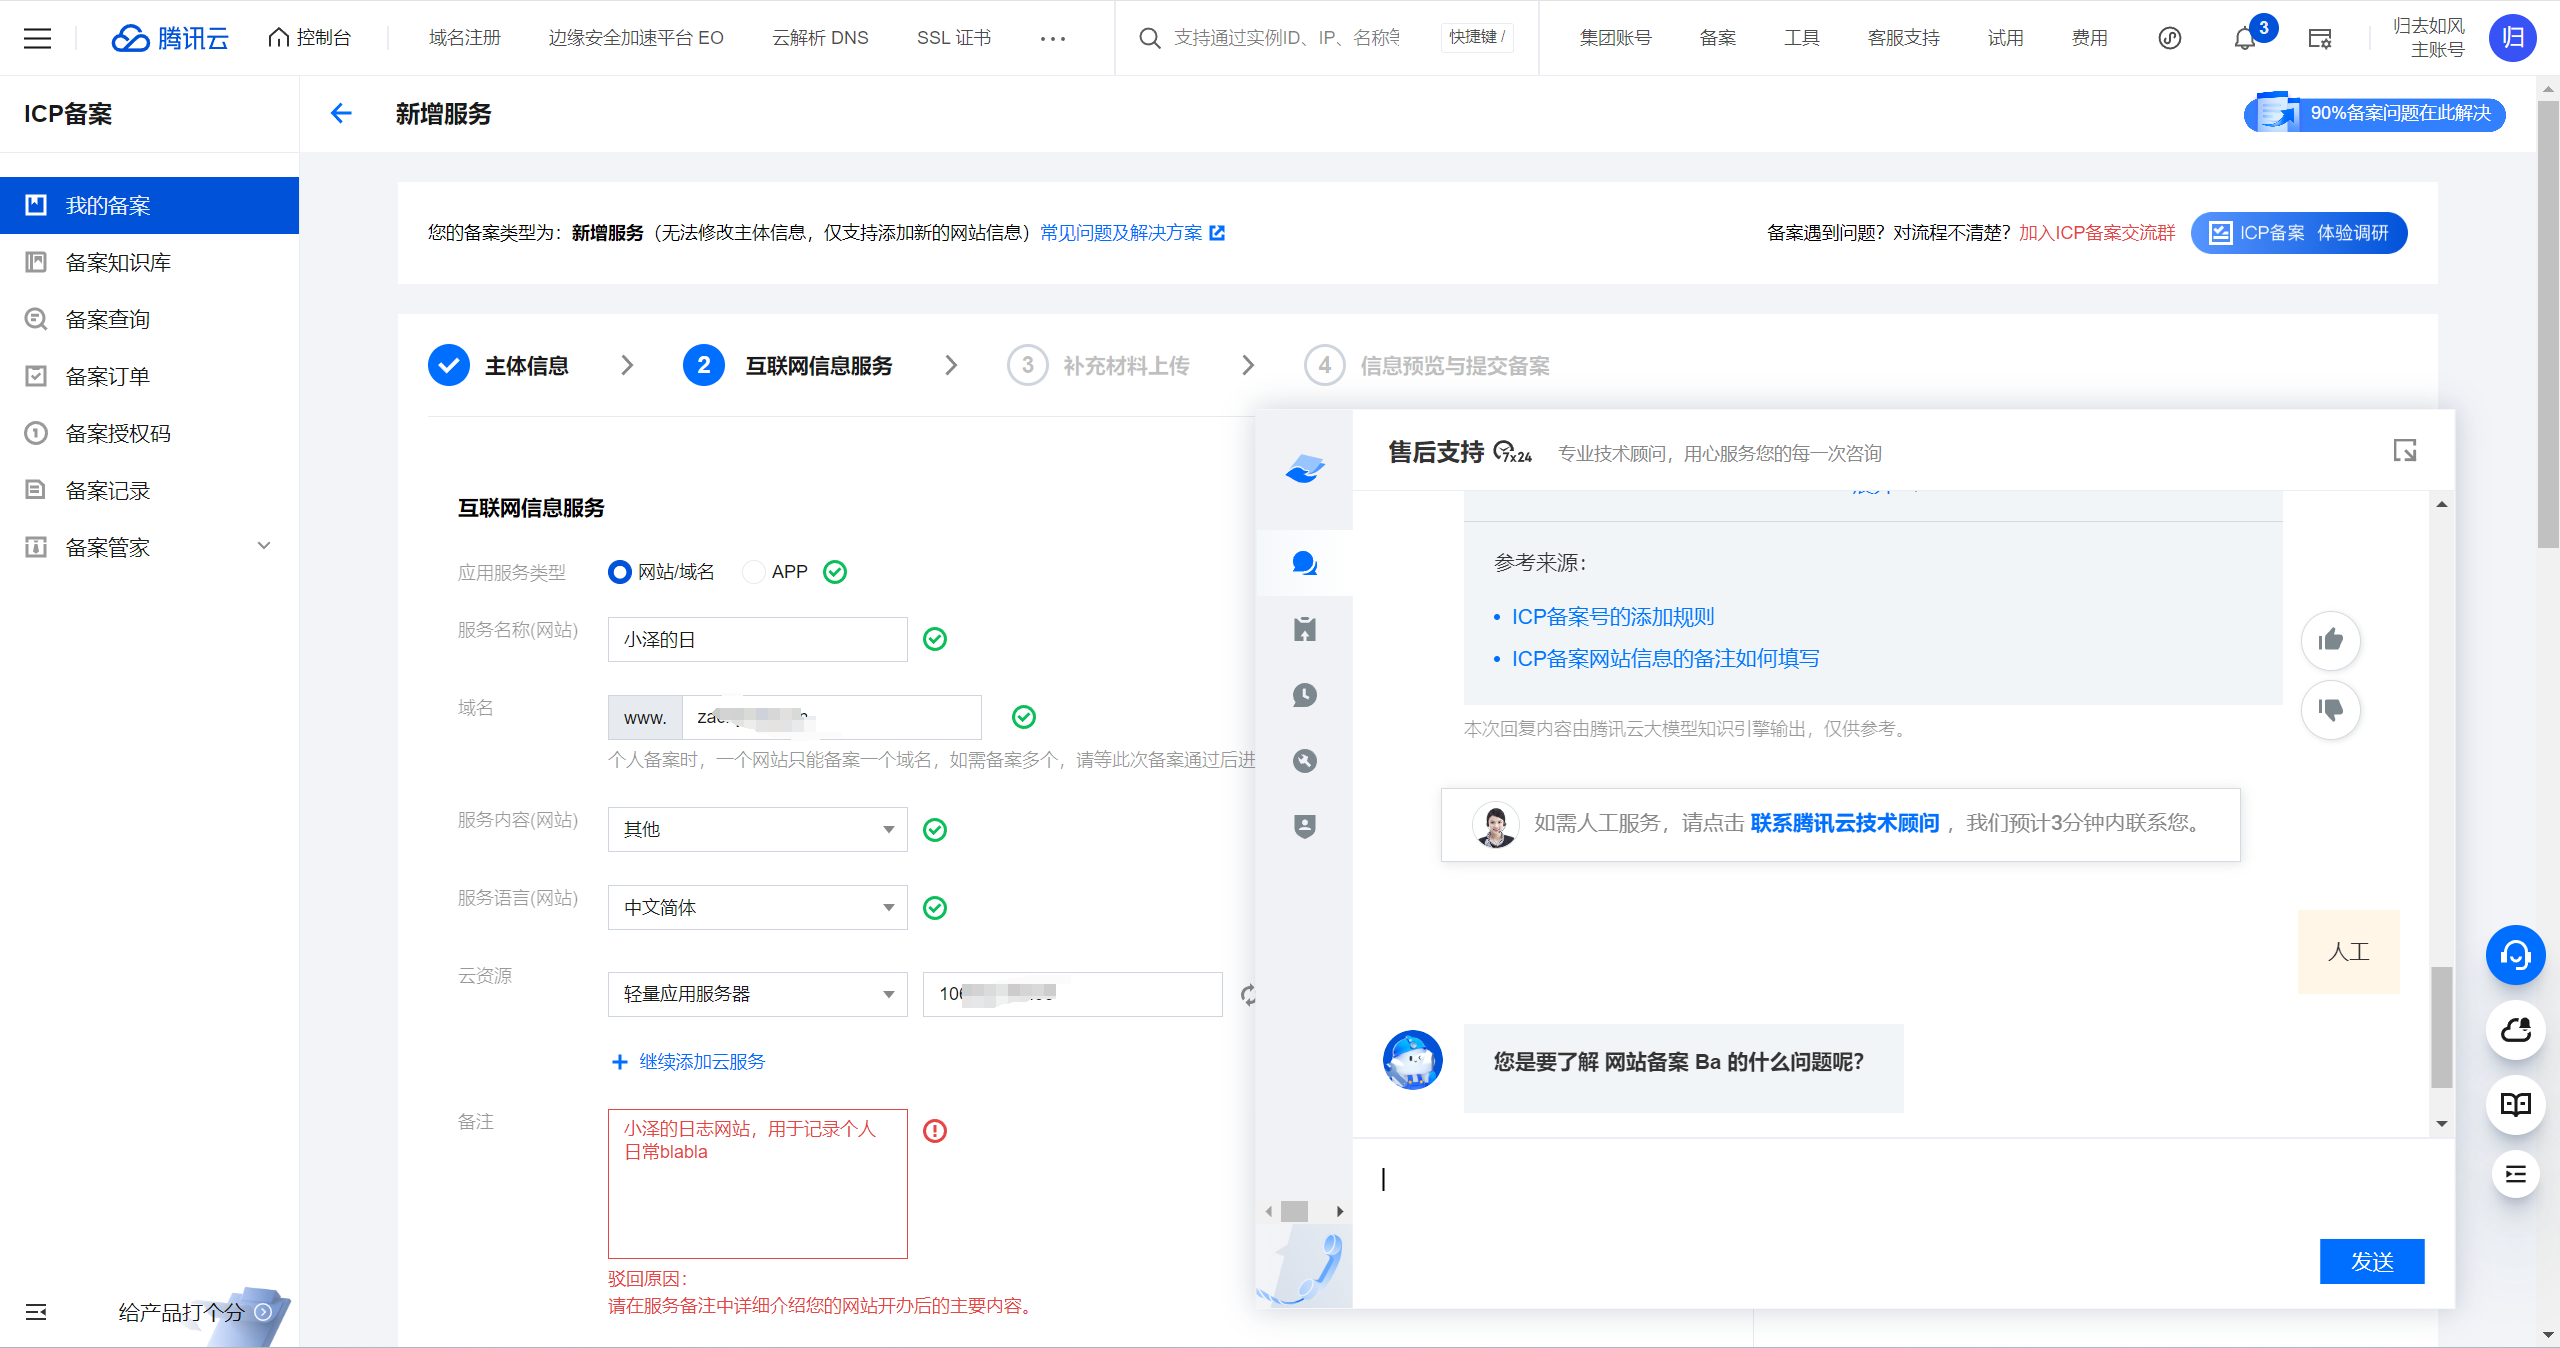This screenshot has height=1348, width=2560.
Task: Click the 联系腾讯云技术顾问 link
Action: click(1844, 823)
